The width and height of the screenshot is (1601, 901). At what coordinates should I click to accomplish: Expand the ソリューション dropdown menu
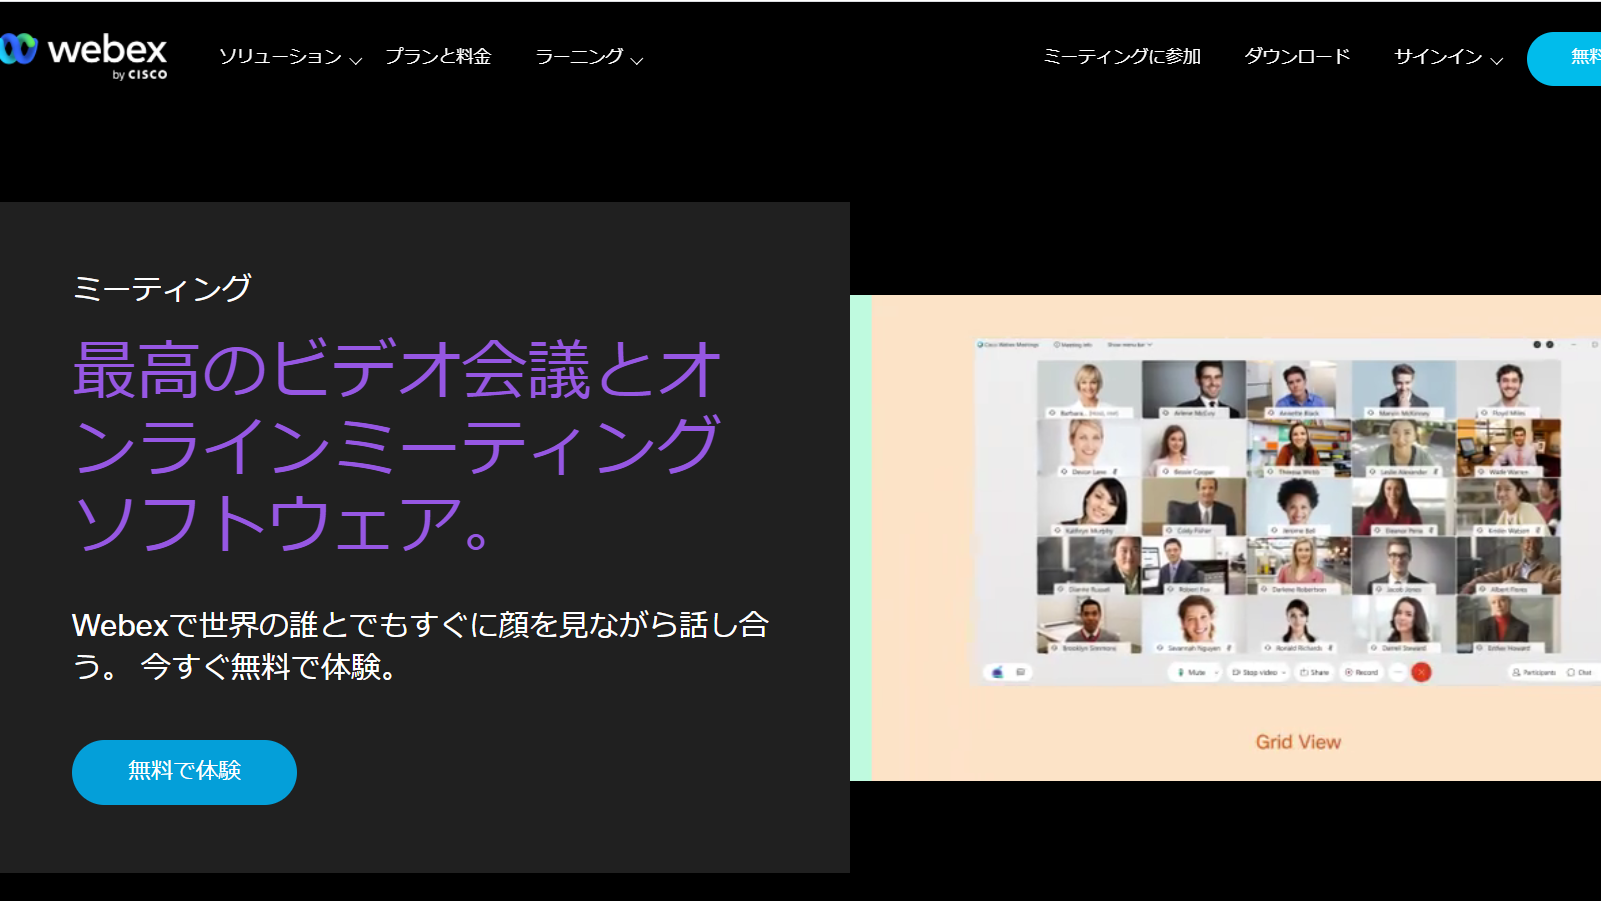290,57
